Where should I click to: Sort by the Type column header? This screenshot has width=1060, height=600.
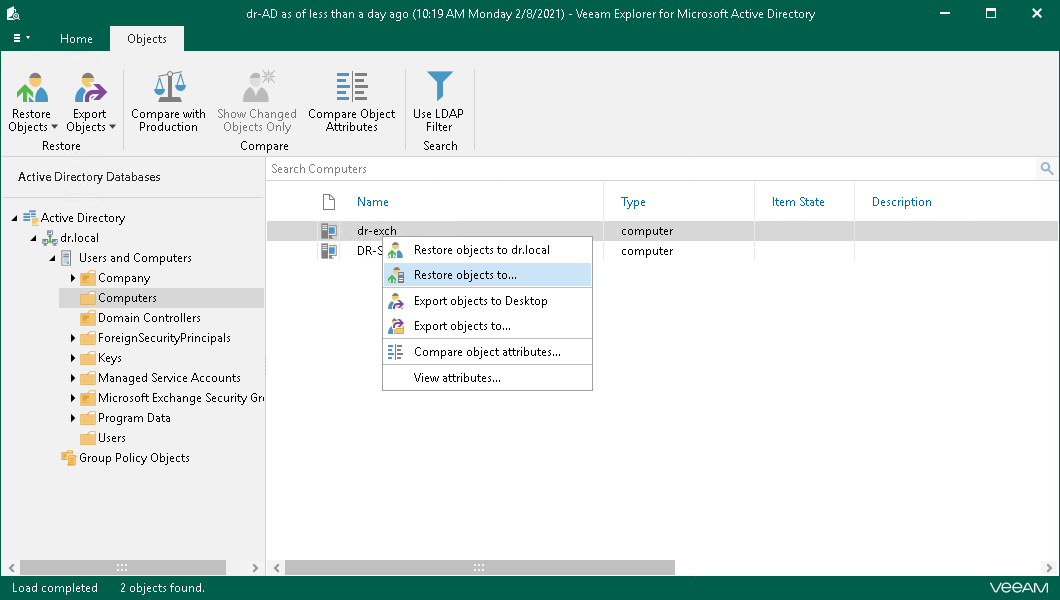pos(633,202)
